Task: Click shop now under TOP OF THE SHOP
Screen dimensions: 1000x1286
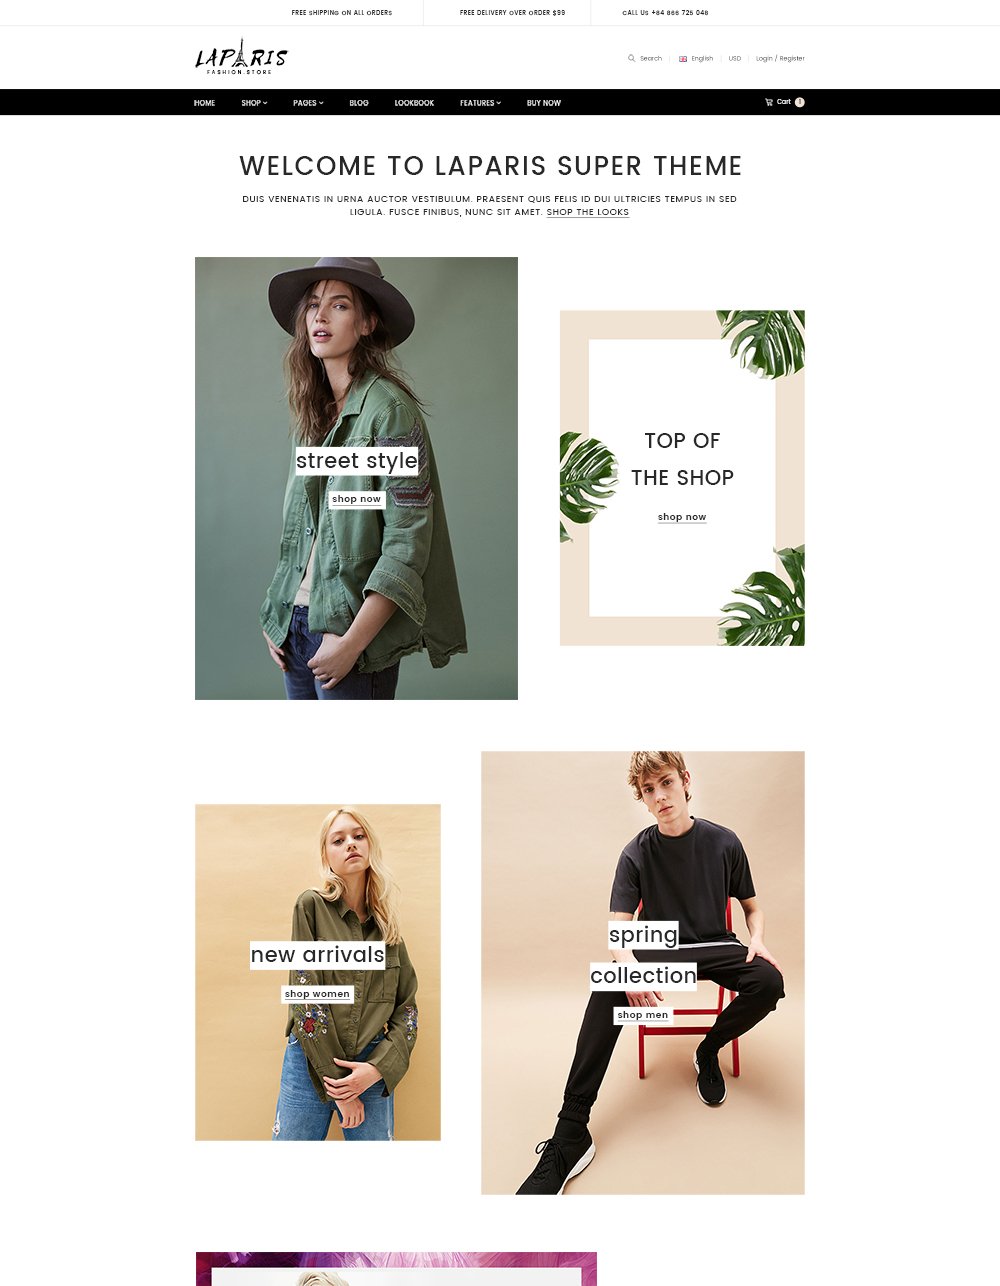Action: coord(682,517)
